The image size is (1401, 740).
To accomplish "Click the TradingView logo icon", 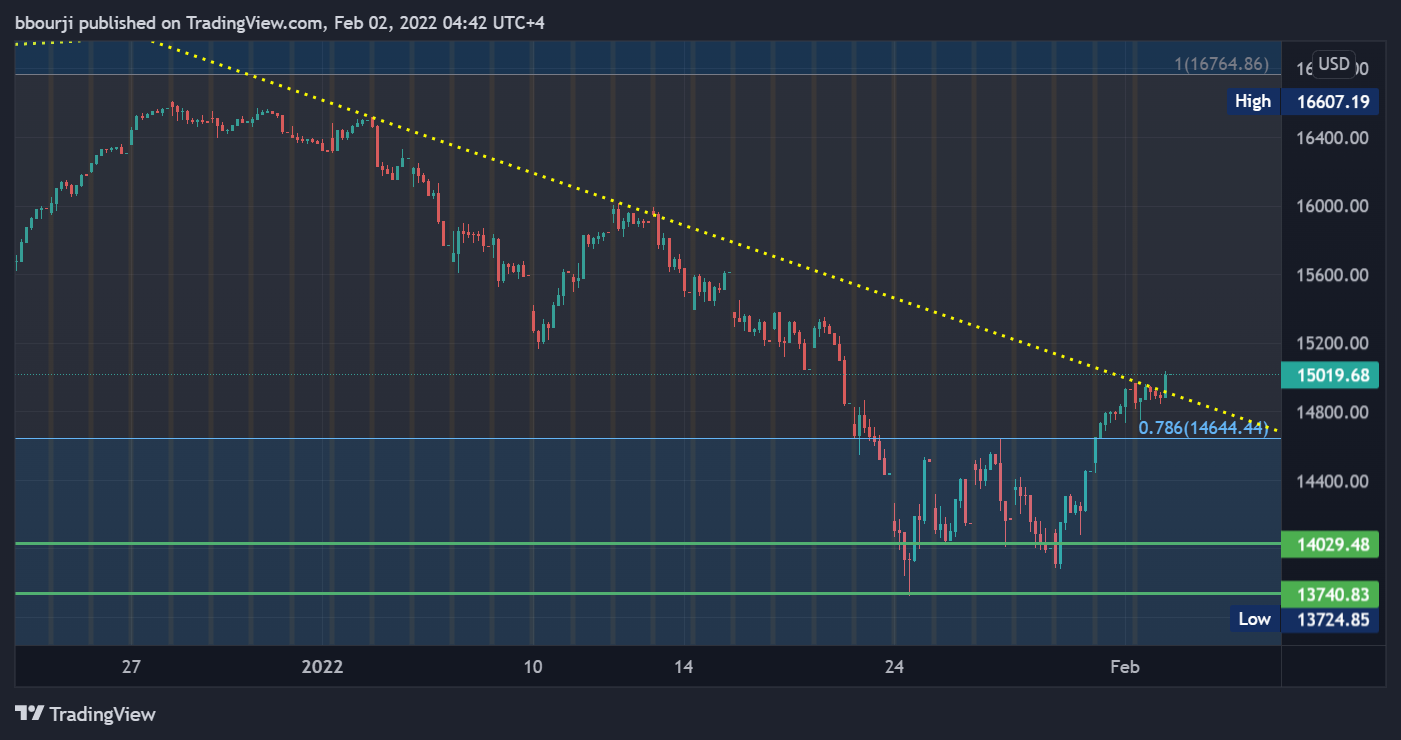I will [x=29, y=714].
